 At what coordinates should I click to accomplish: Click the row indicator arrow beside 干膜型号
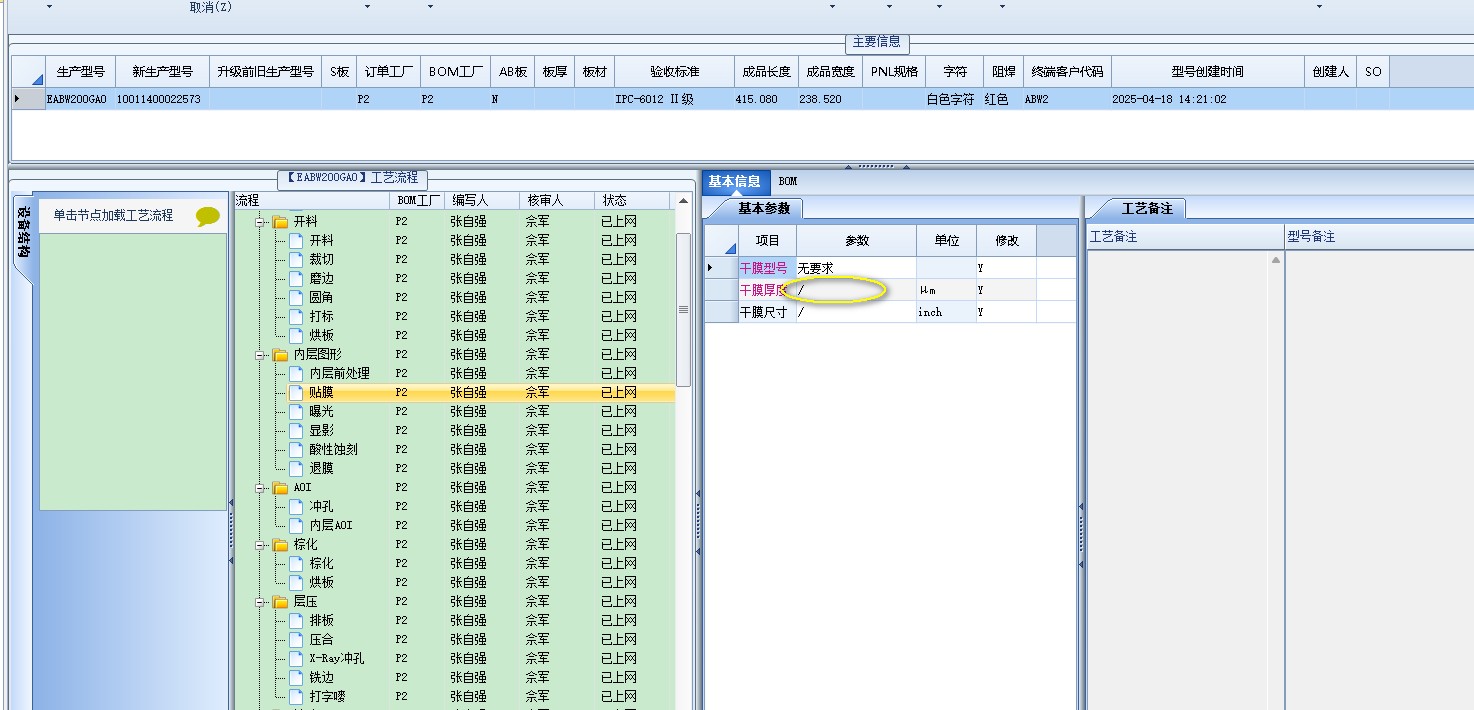pos(711,268)
